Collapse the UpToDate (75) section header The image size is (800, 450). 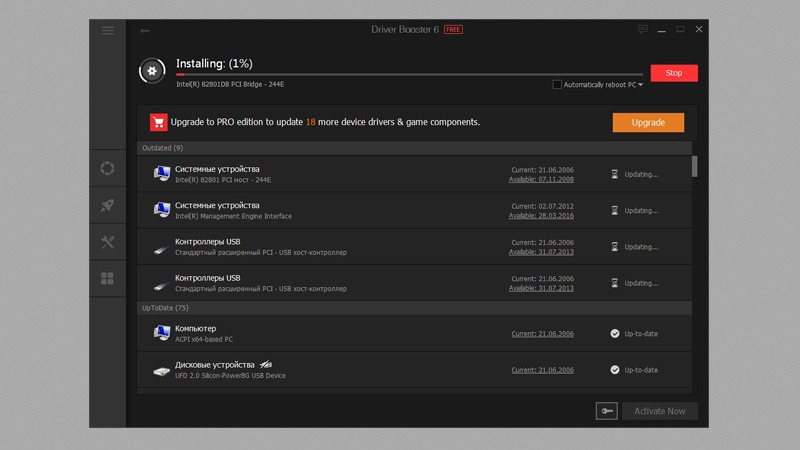(x=414, y=308)
